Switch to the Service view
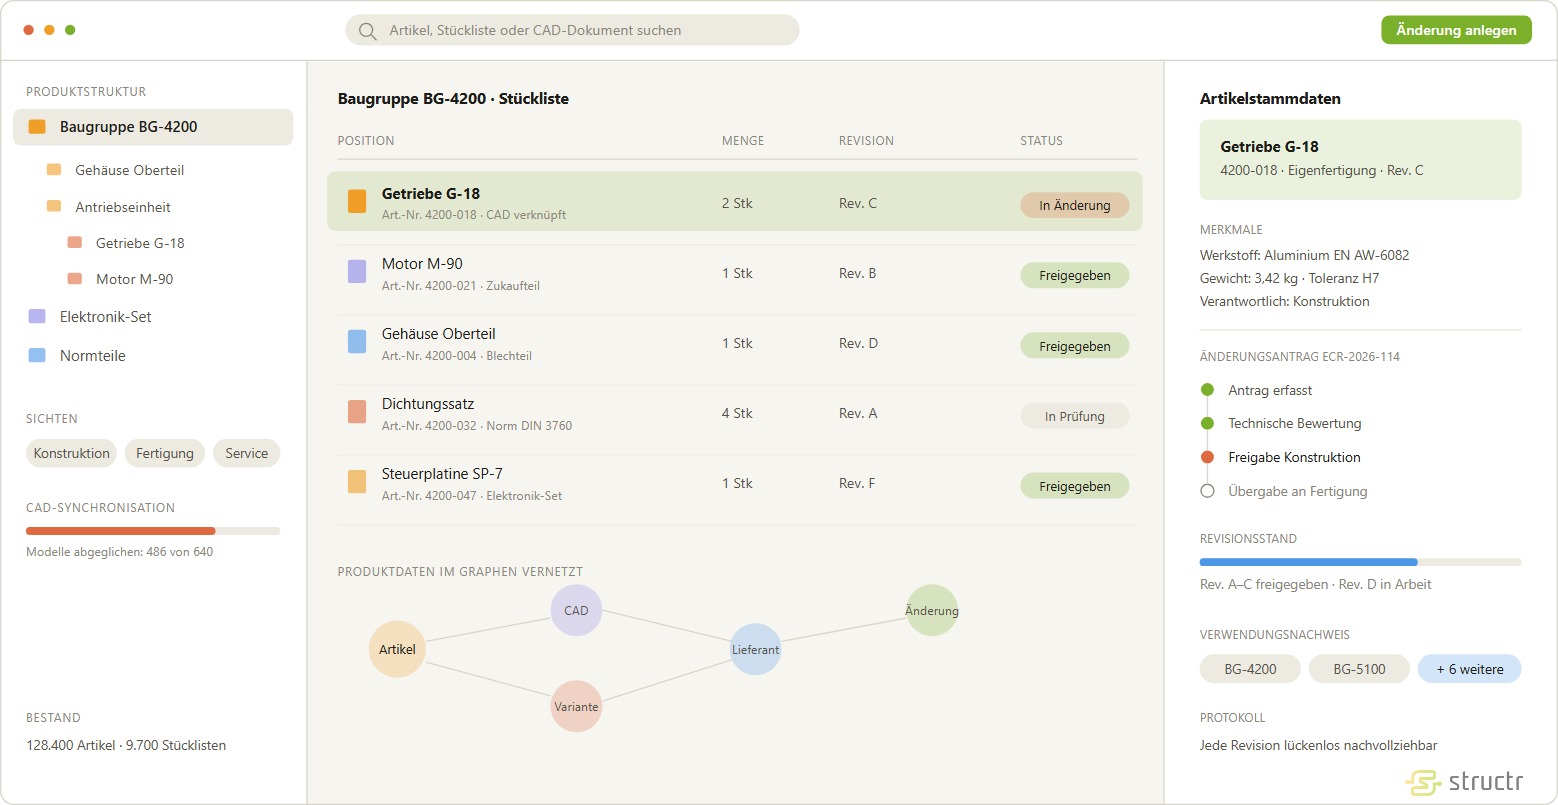The width and height of the screenshot is (1558, 805). point(247,453)
